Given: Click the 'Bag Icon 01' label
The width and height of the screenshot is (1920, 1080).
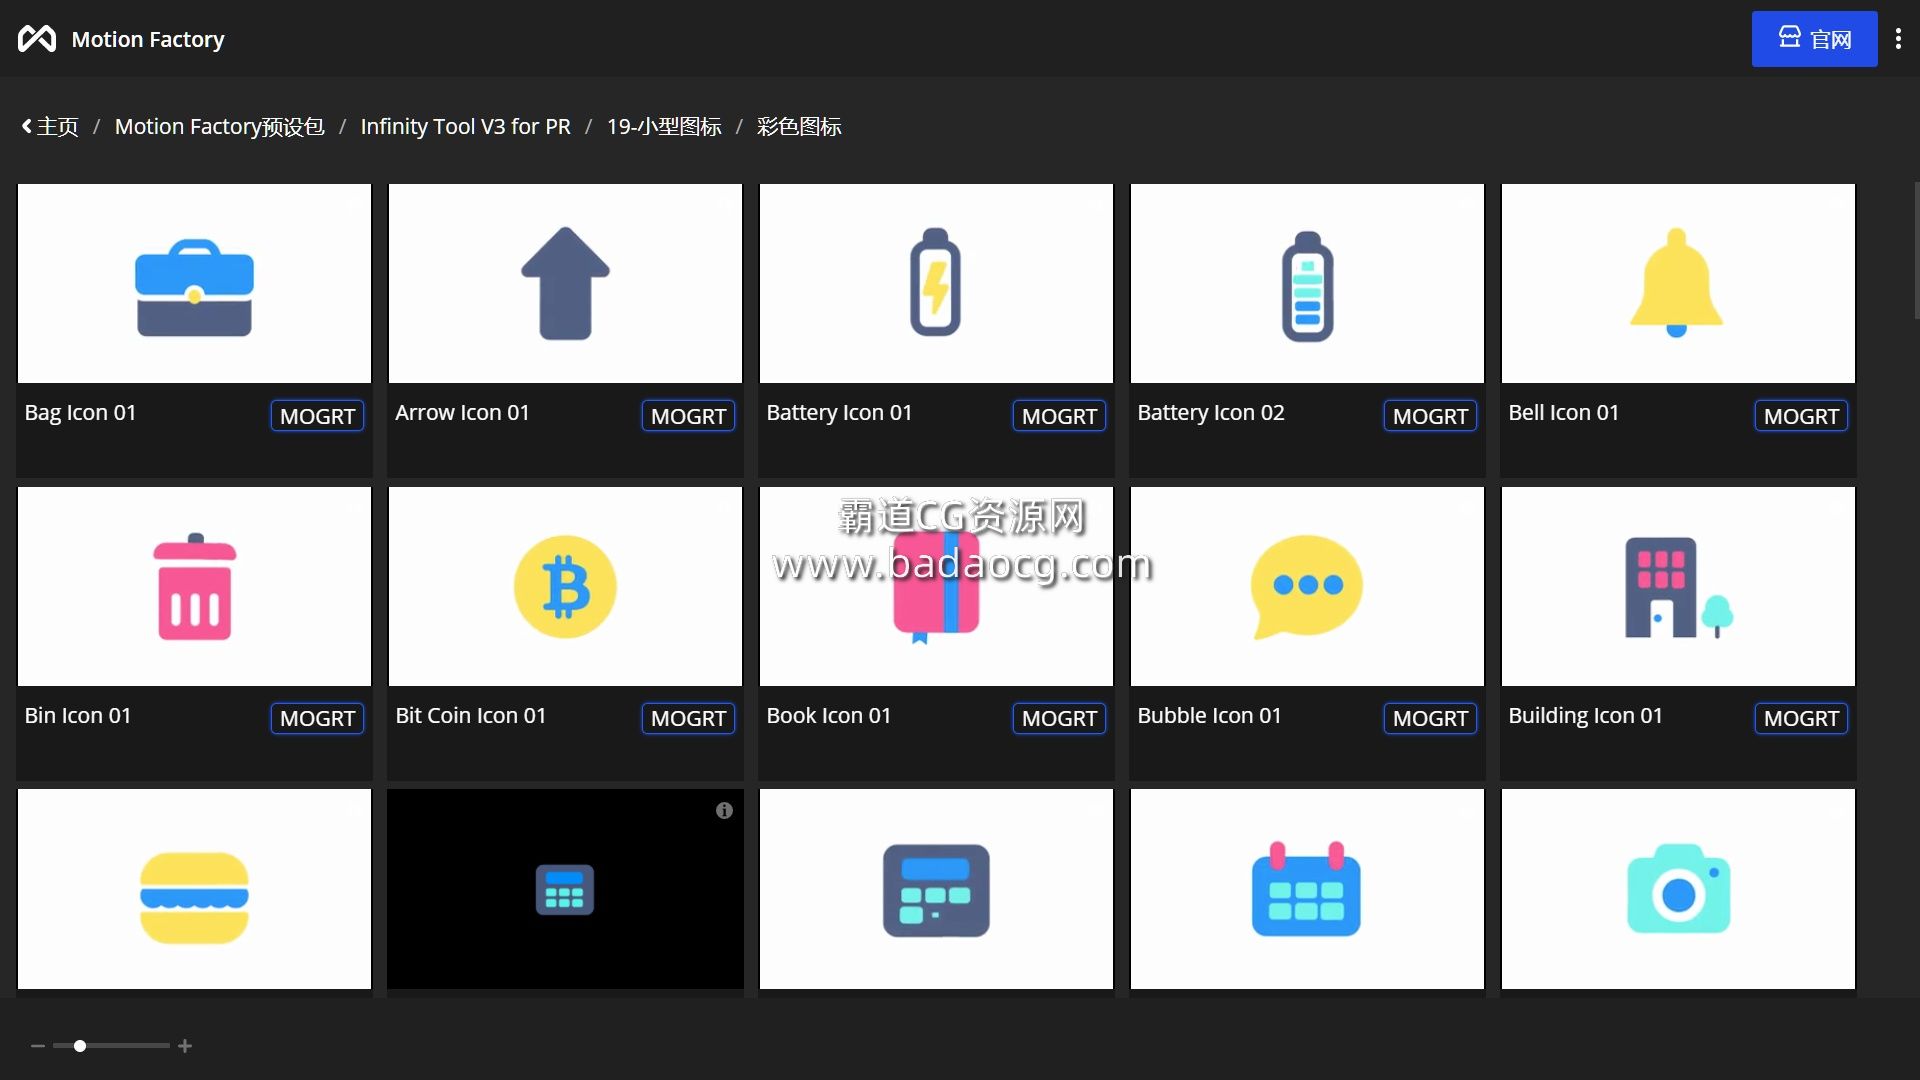Looking at the screenshot, I should [80, 413].
